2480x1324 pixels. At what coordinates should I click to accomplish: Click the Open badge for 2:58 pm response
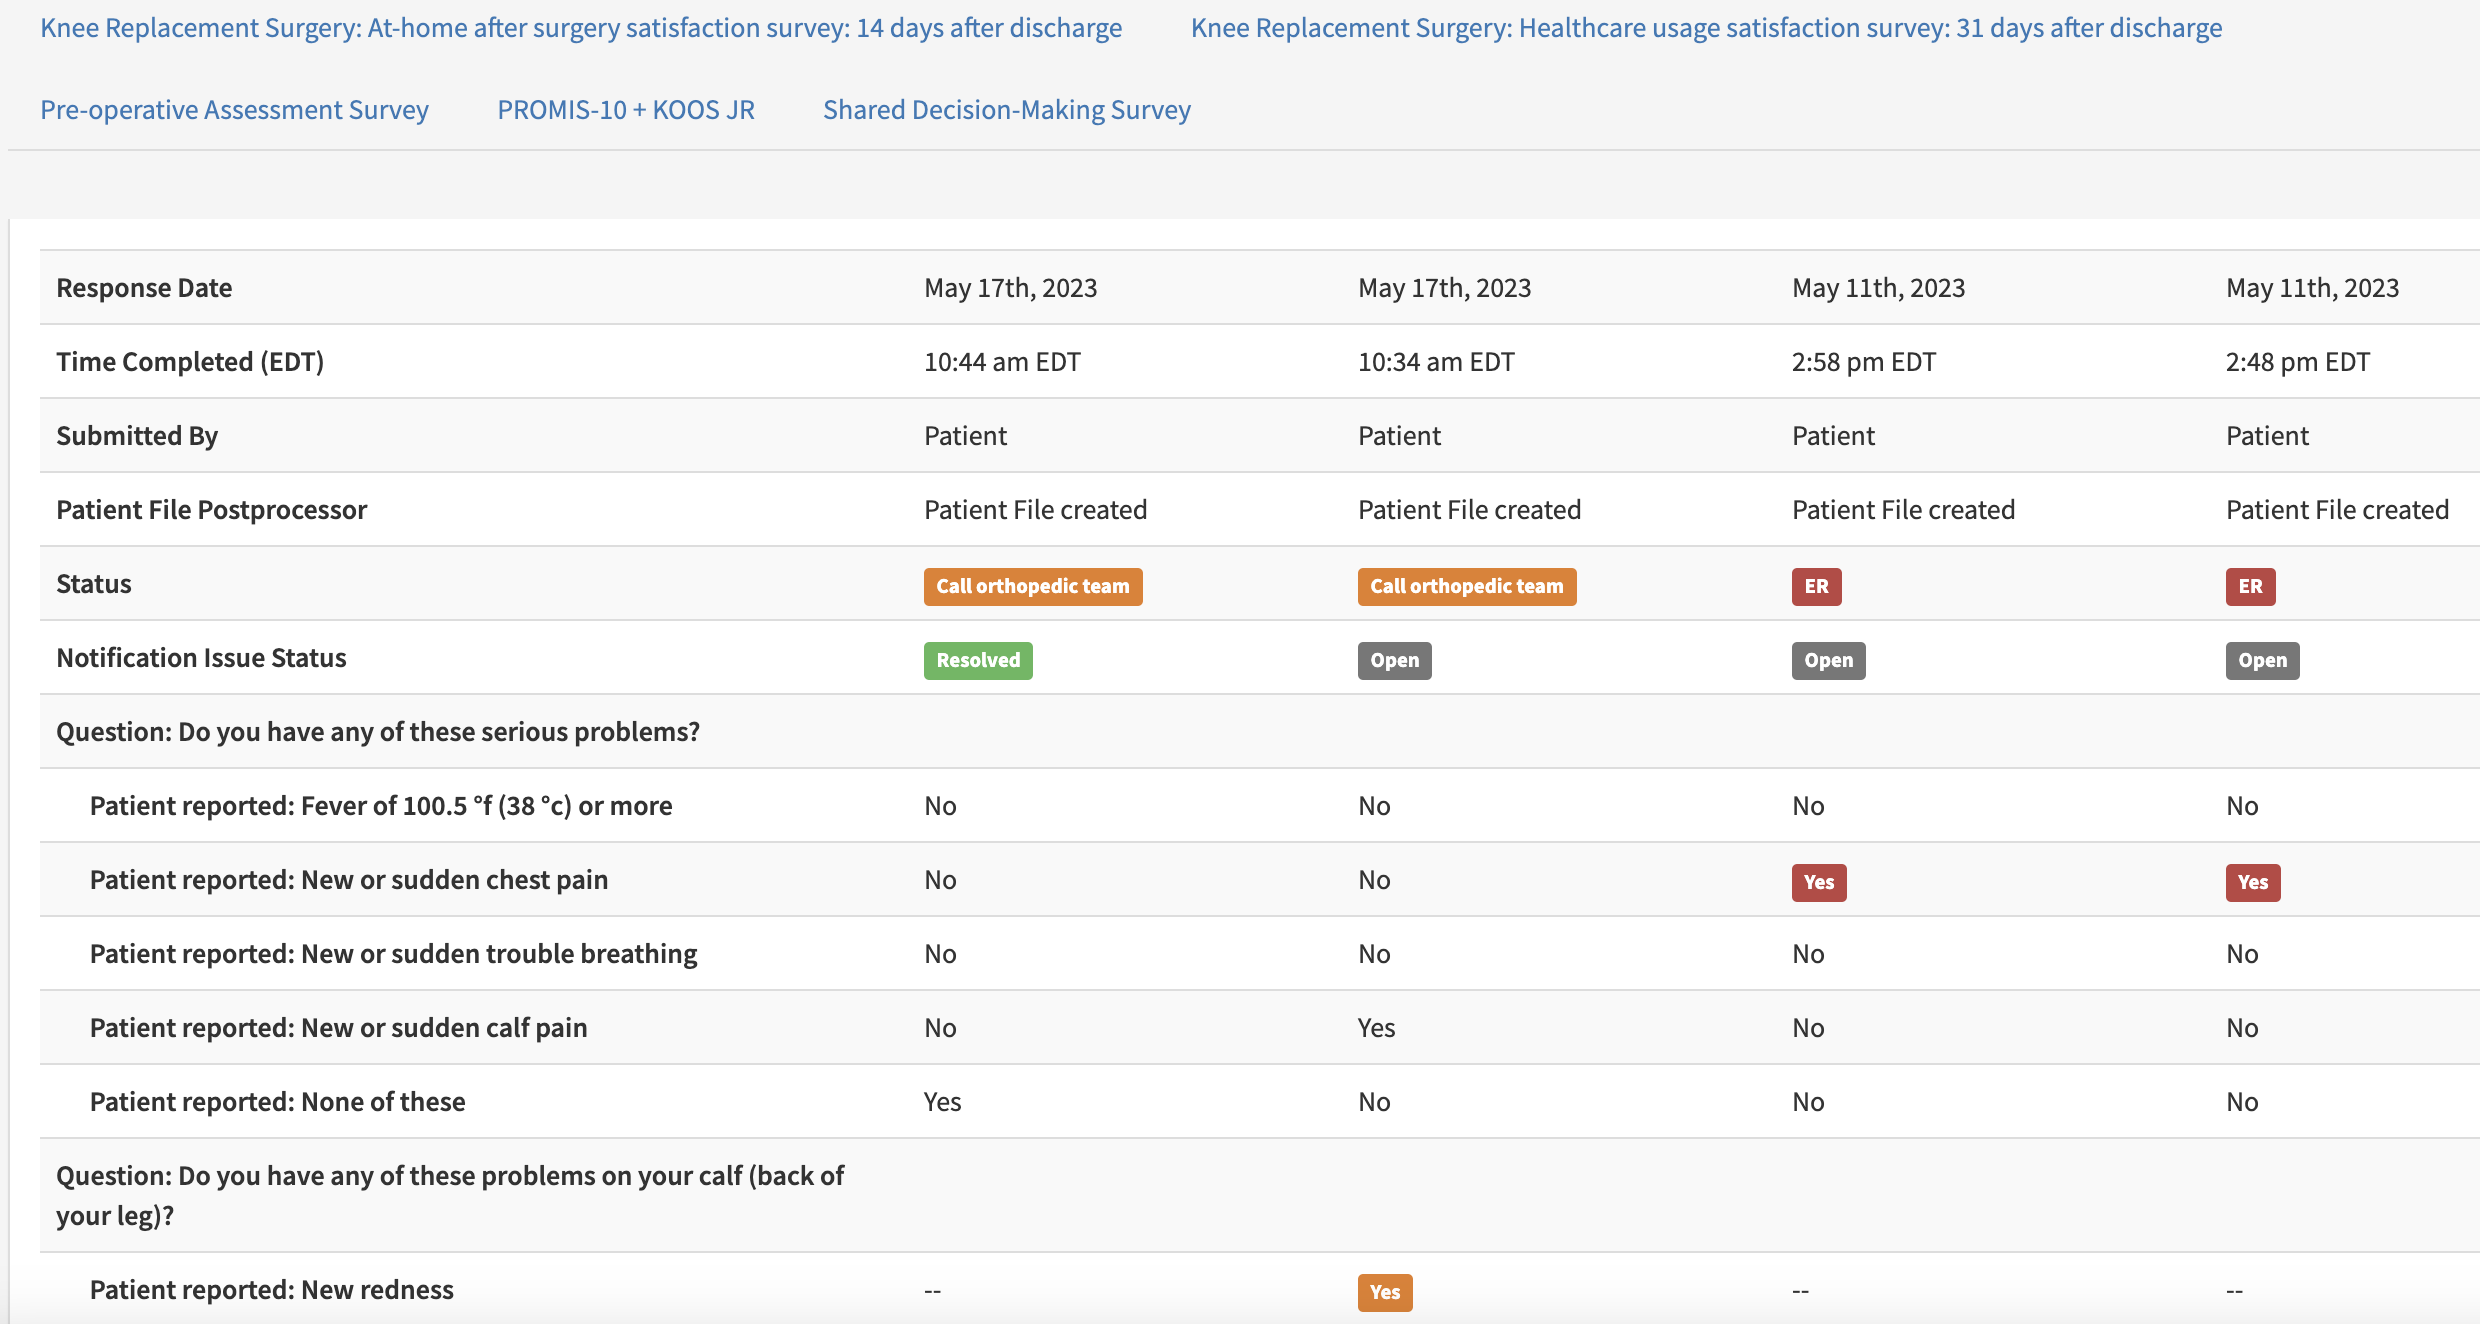point(1828,660)
